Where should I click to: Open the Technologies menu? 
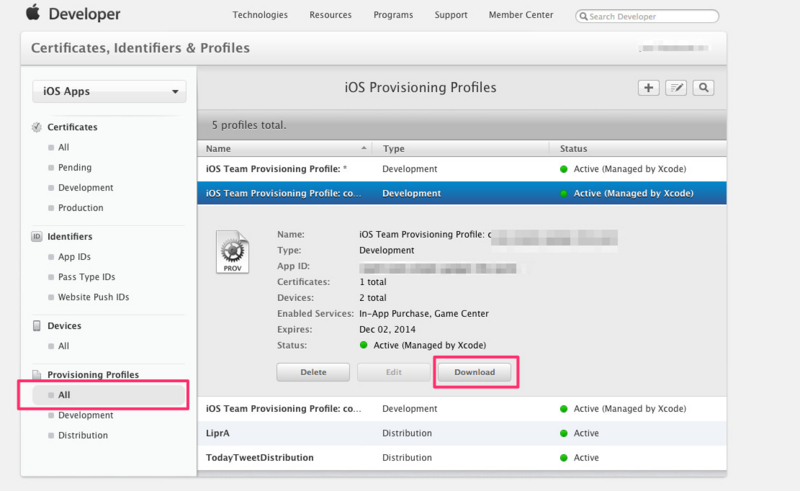point(260,15)
